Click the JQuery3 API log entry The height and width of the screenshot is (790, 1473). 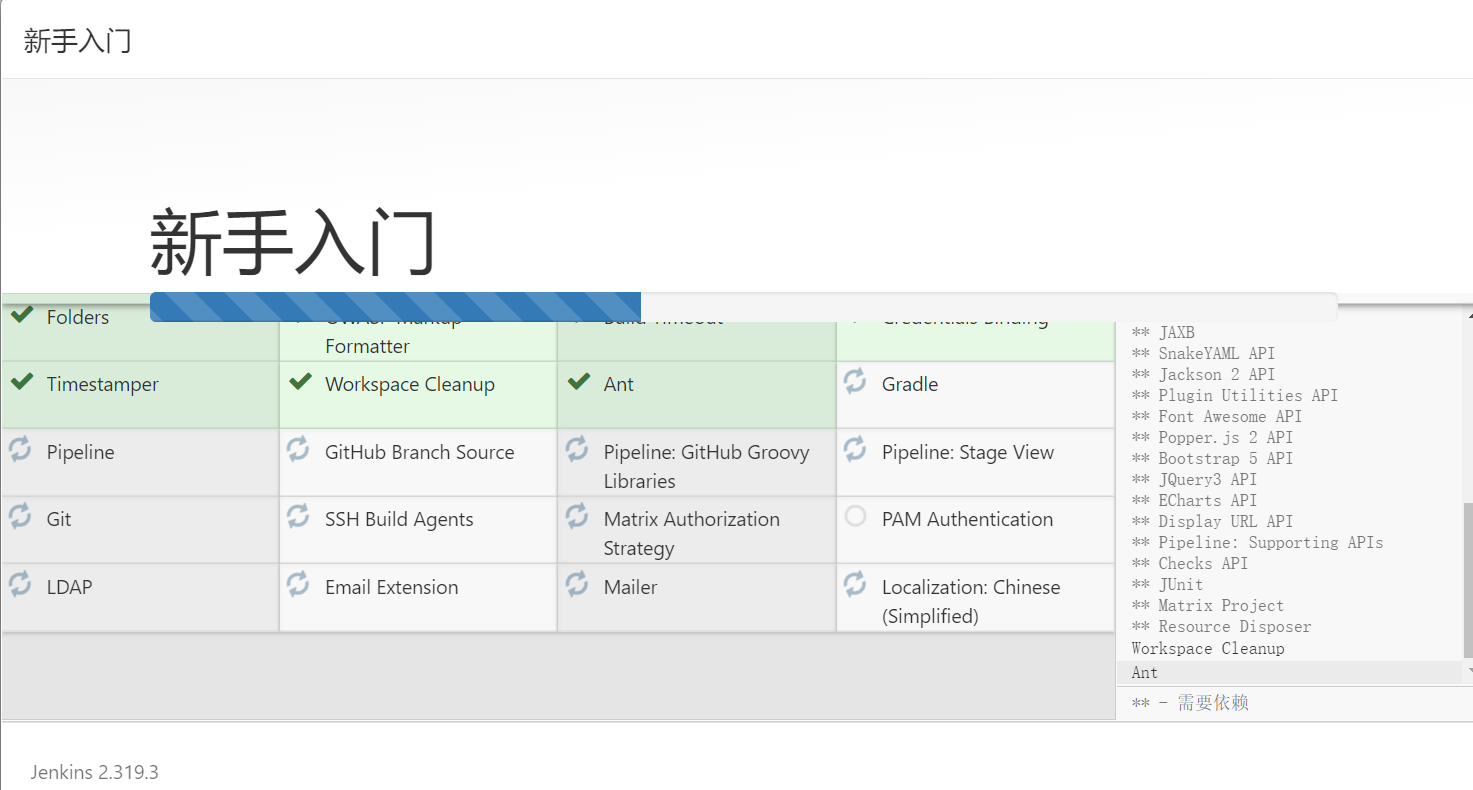1194,479
